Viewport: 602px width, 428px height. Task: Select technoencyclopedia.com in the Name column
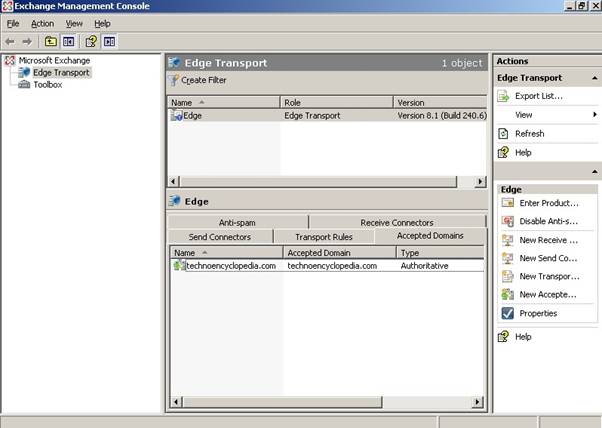tap(231, 266)
